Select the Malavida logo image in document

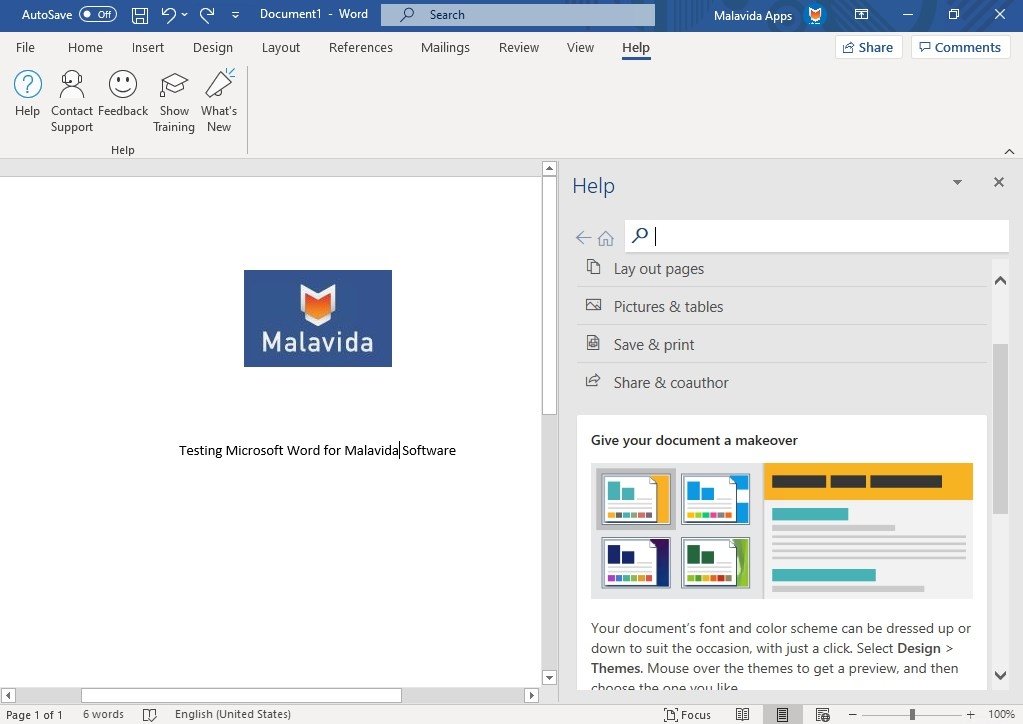[x=318, y=318]
